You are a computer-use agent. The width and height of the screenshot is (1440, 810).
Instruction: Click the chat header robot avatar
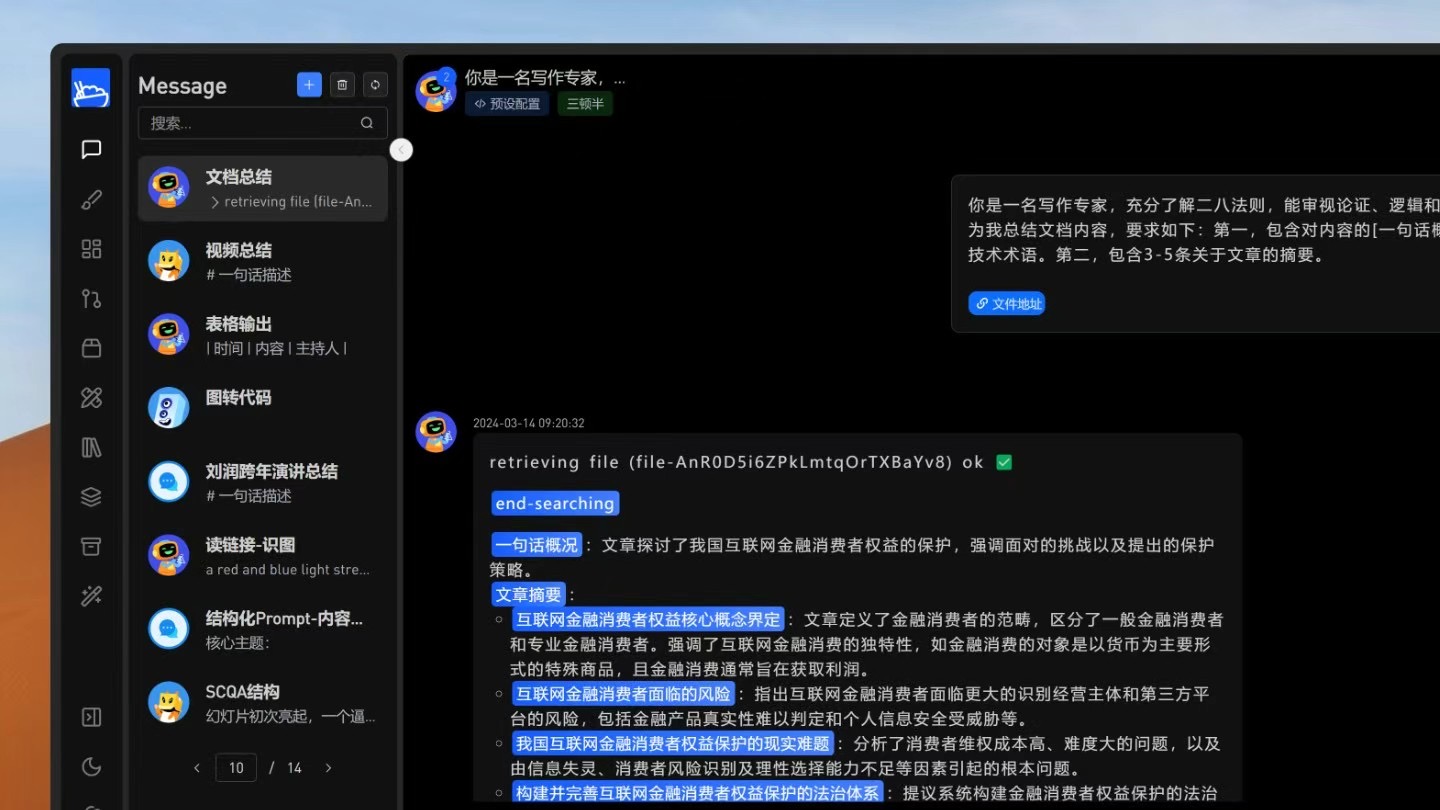tap(435, 91)
